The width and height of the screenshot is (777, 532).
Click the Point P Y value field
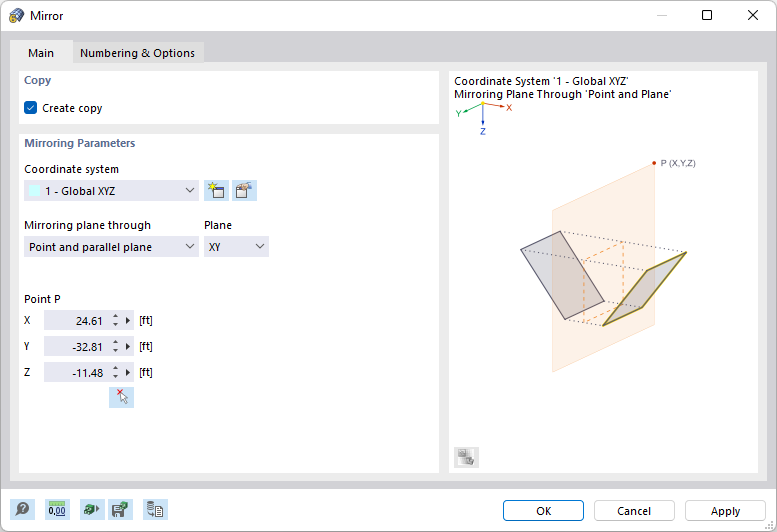pyautogui.click(x=77, y=346)
